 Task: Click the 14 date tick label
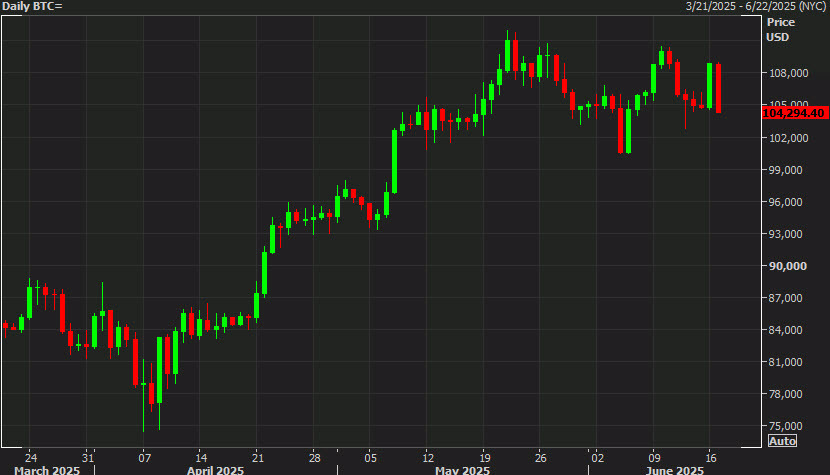[201, 458]
